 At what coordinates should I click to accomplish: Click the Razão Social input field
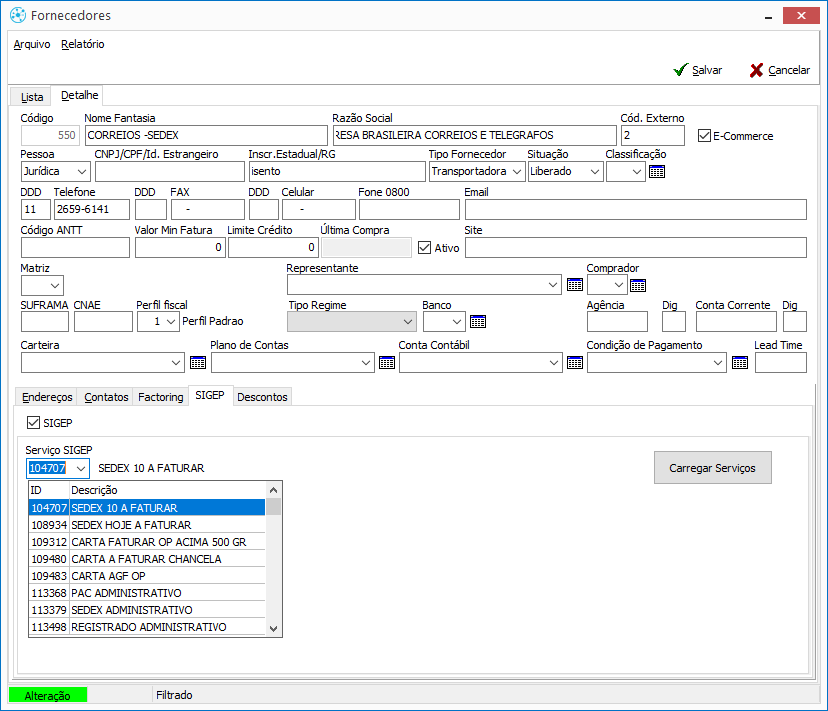(475, 135)
